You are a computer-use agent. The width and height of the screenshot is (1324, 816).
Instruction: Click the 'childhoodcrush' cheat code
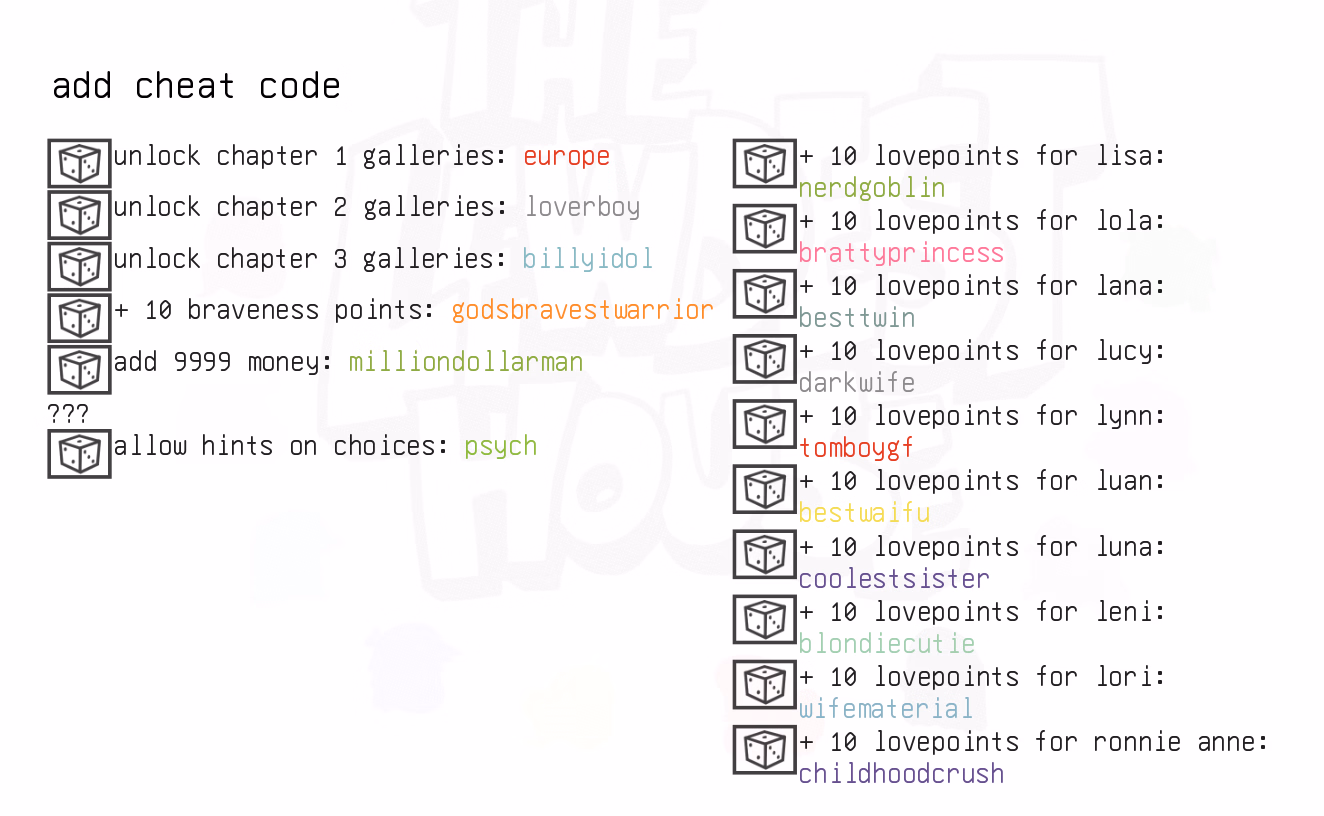pyautogui.click(x=900, y=774)
